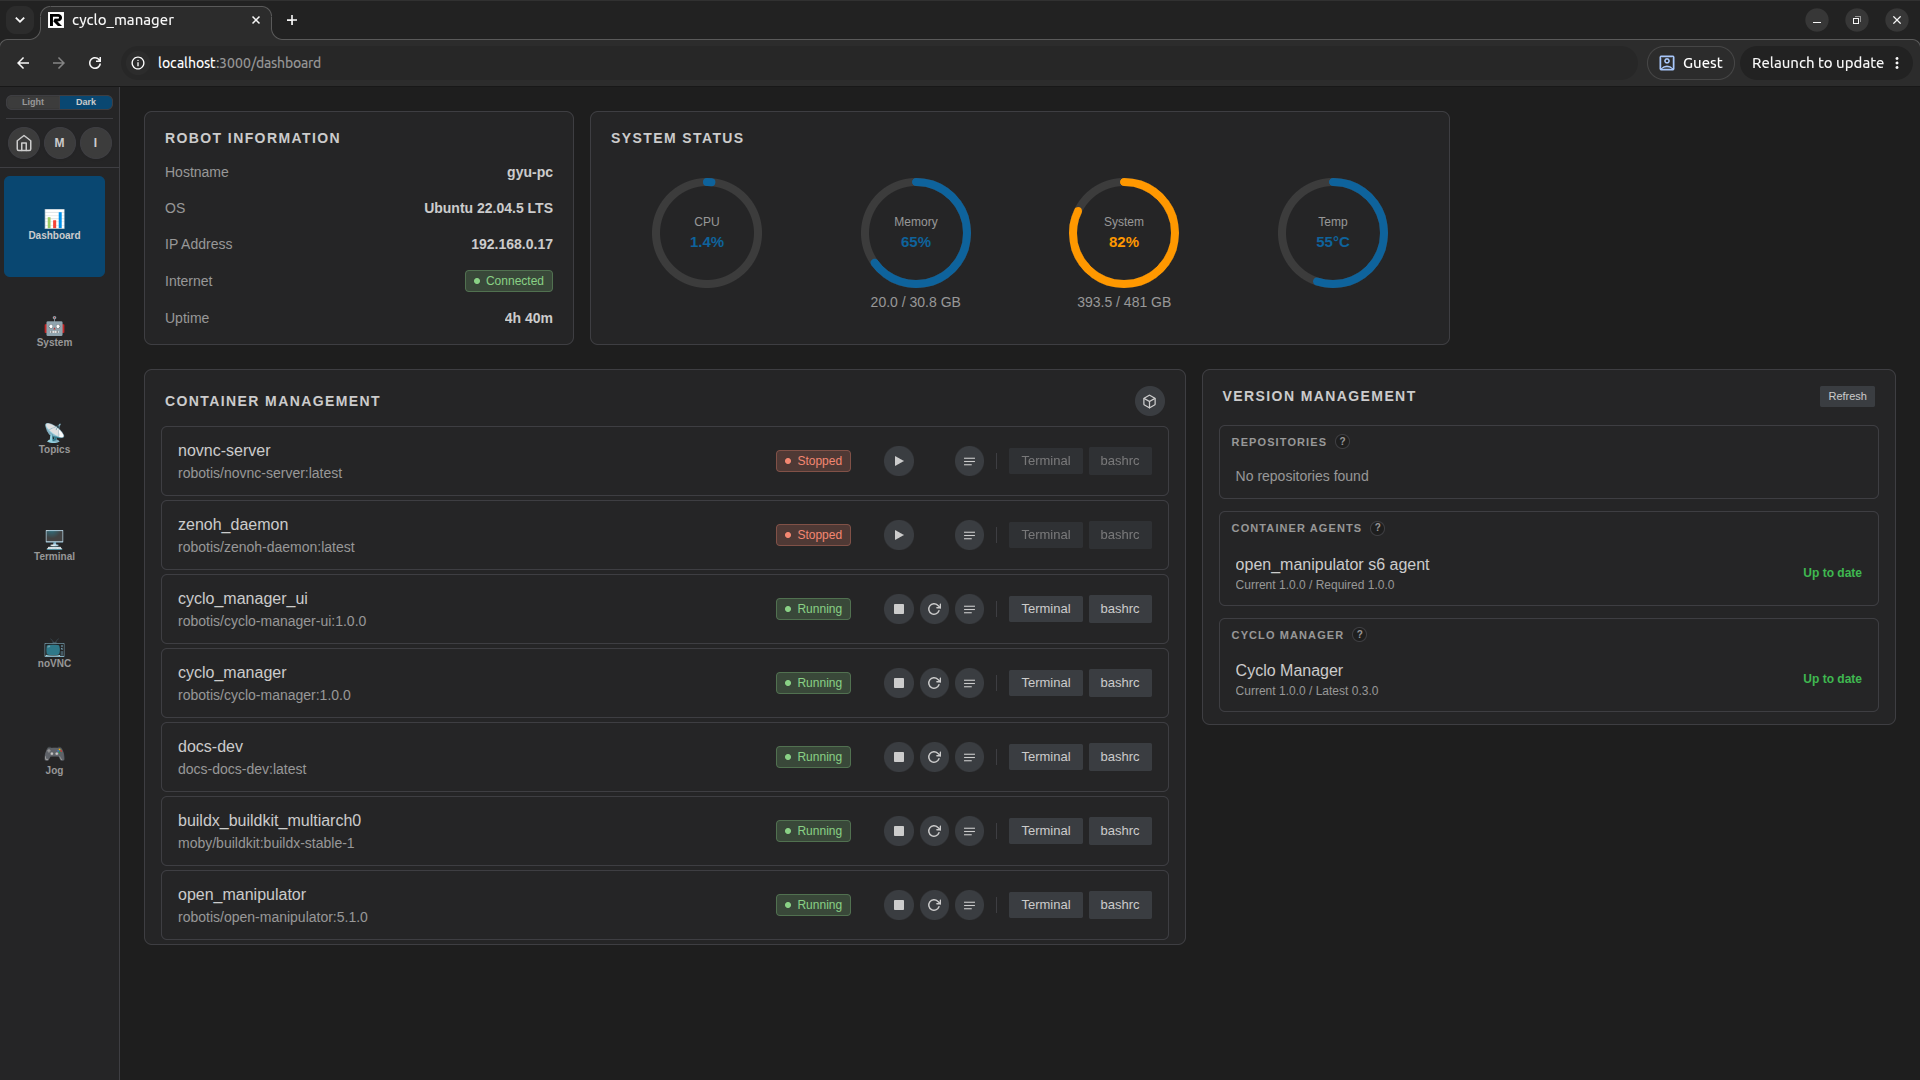Restart the buildx_buildkit_multiarch0 container

point(934,831)
